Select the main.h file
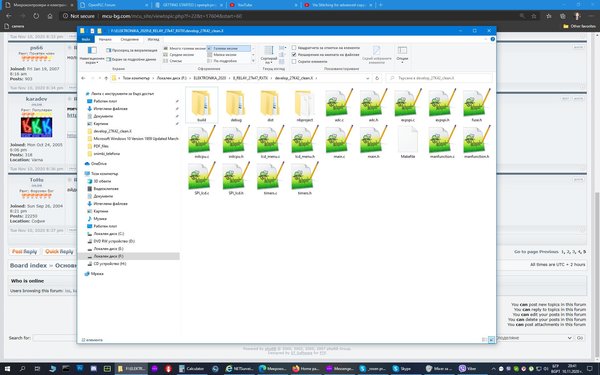Screen dimensions: 600x375 point(373,141)
